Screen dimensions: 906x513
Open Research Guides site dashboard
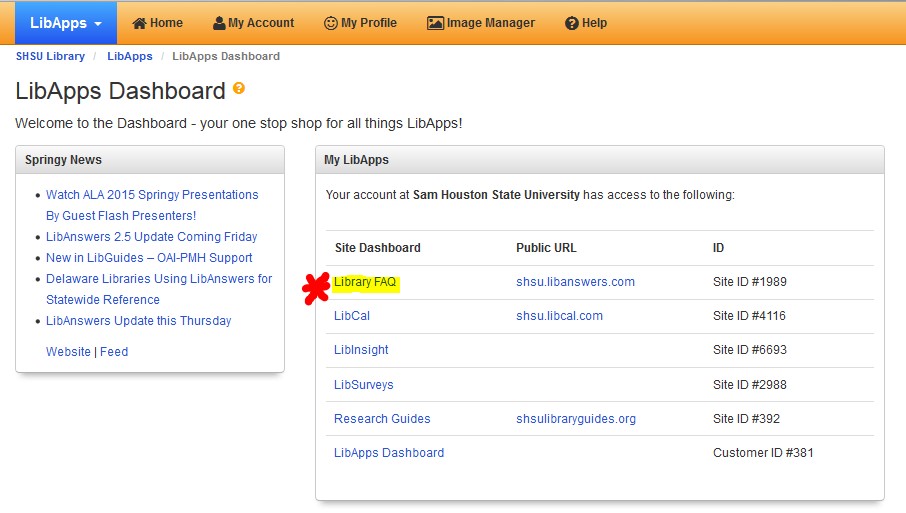382,419
